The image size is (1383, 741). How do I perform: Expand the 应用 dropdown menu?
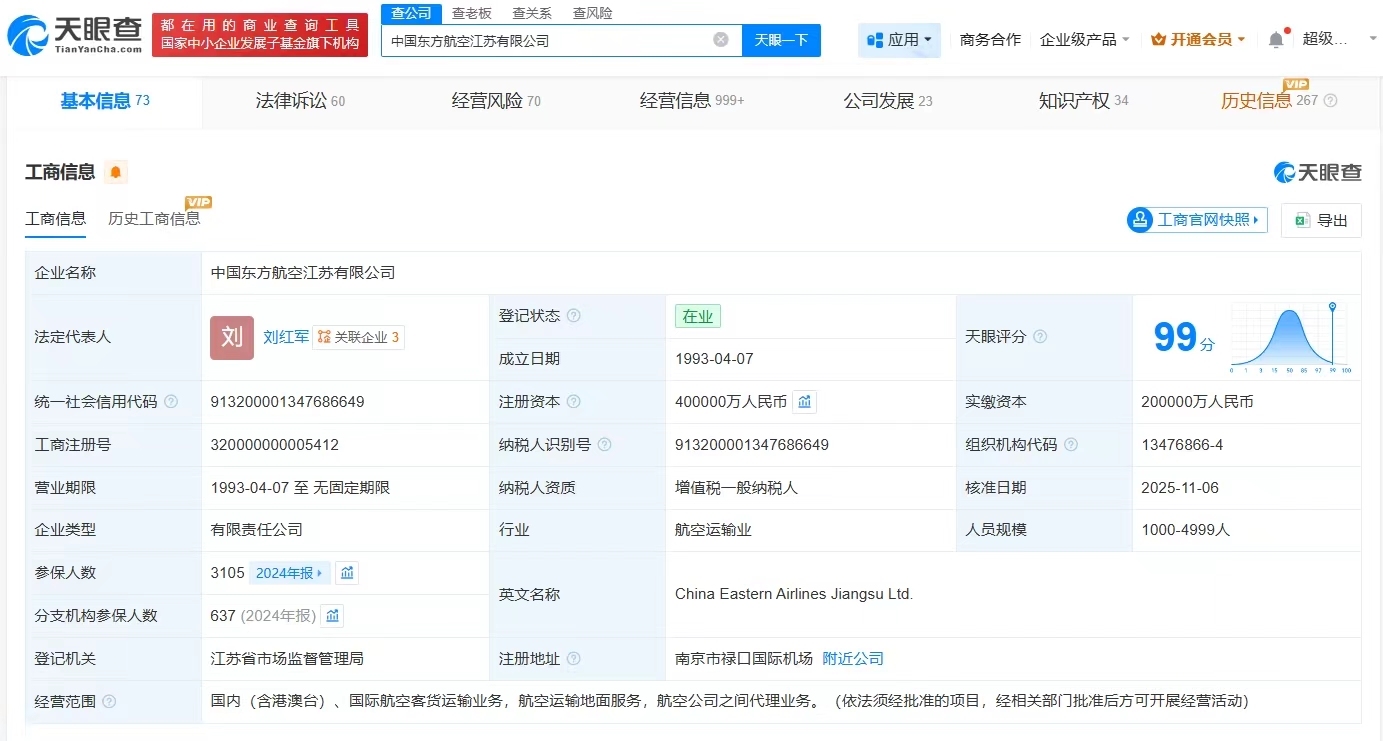tap(899, 40)
